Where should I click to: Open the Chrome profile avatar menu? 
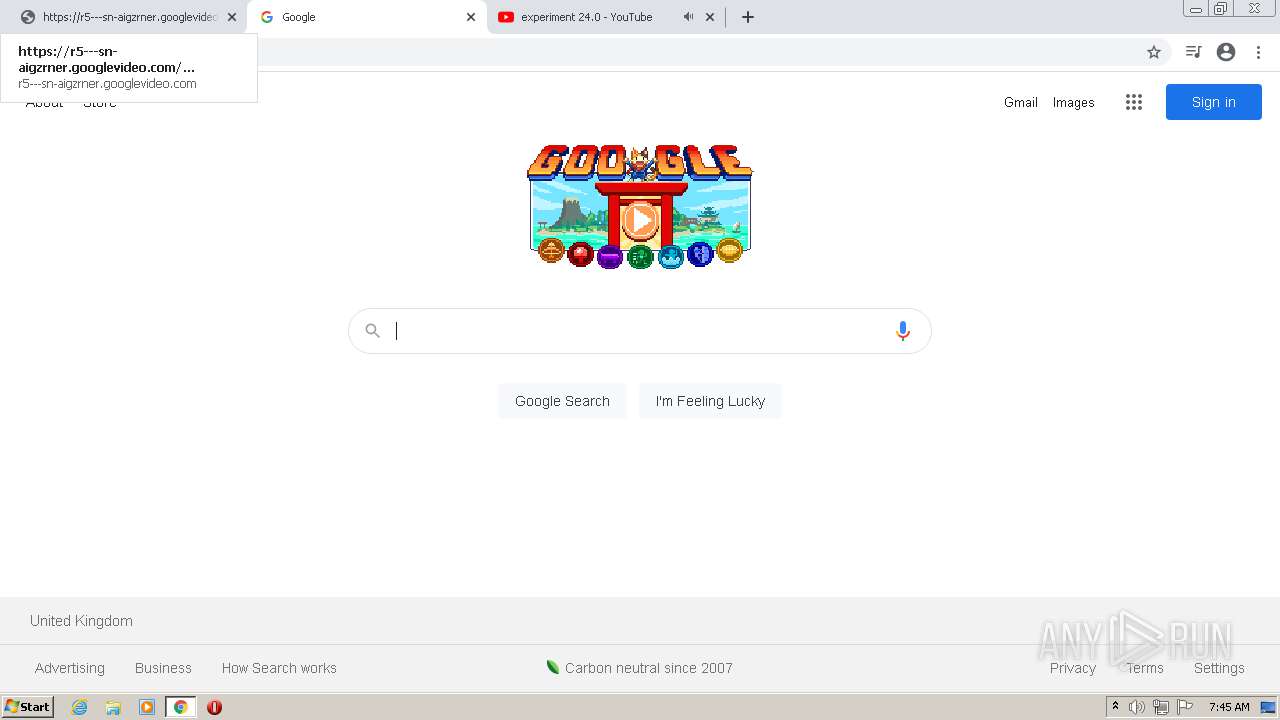(x=1226, y=52)
